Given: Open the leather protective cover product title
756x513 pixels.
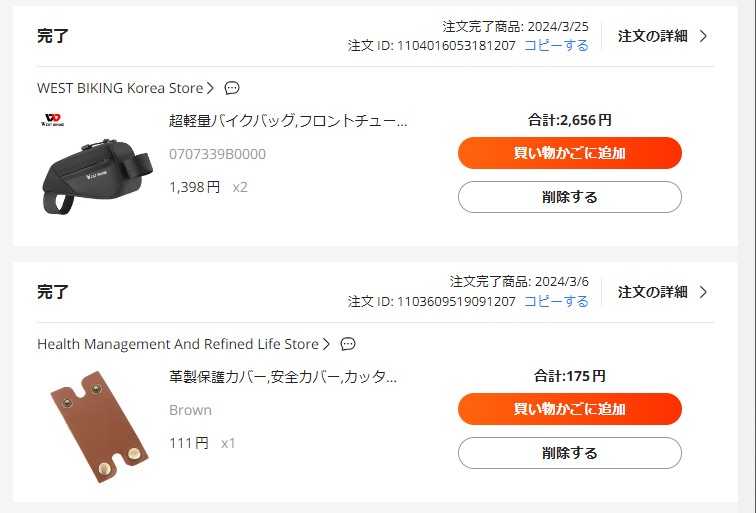Looking at the screenshot, I should pos(283,377).
